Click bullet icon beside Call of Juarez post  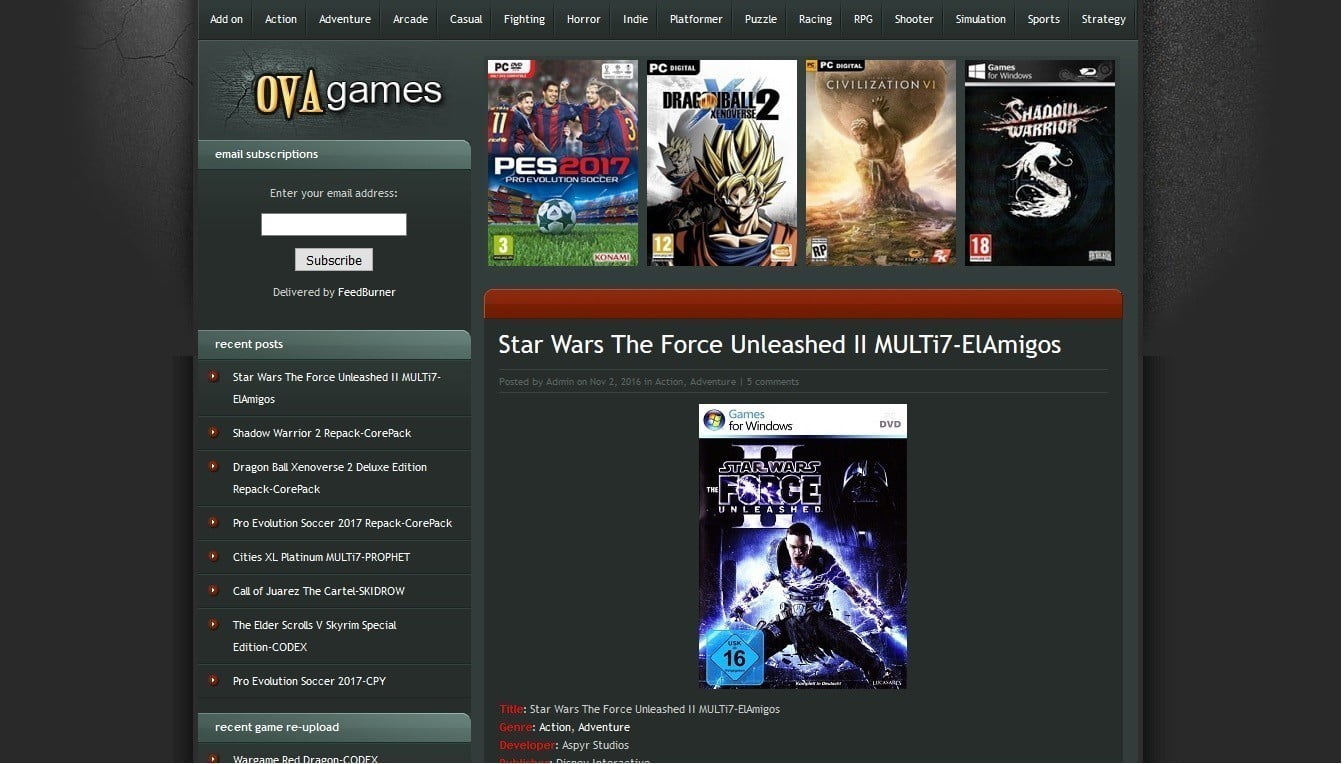point(214,590)
